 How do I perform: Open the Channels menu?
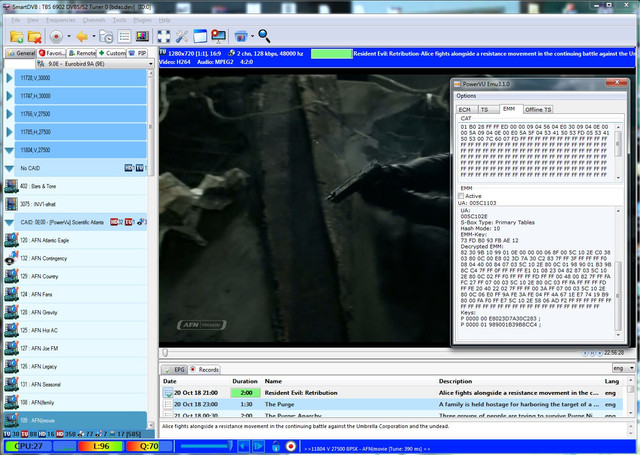pos(94,20)
